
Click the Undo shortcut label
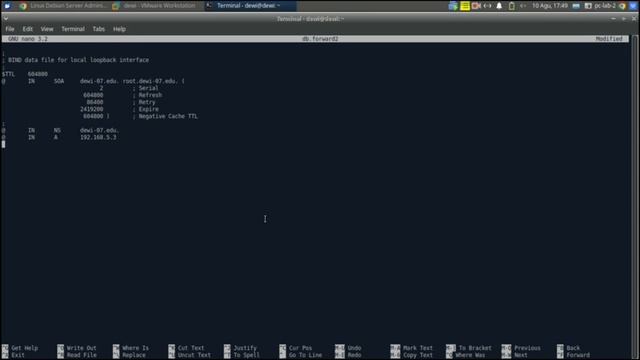click(354, 348)
